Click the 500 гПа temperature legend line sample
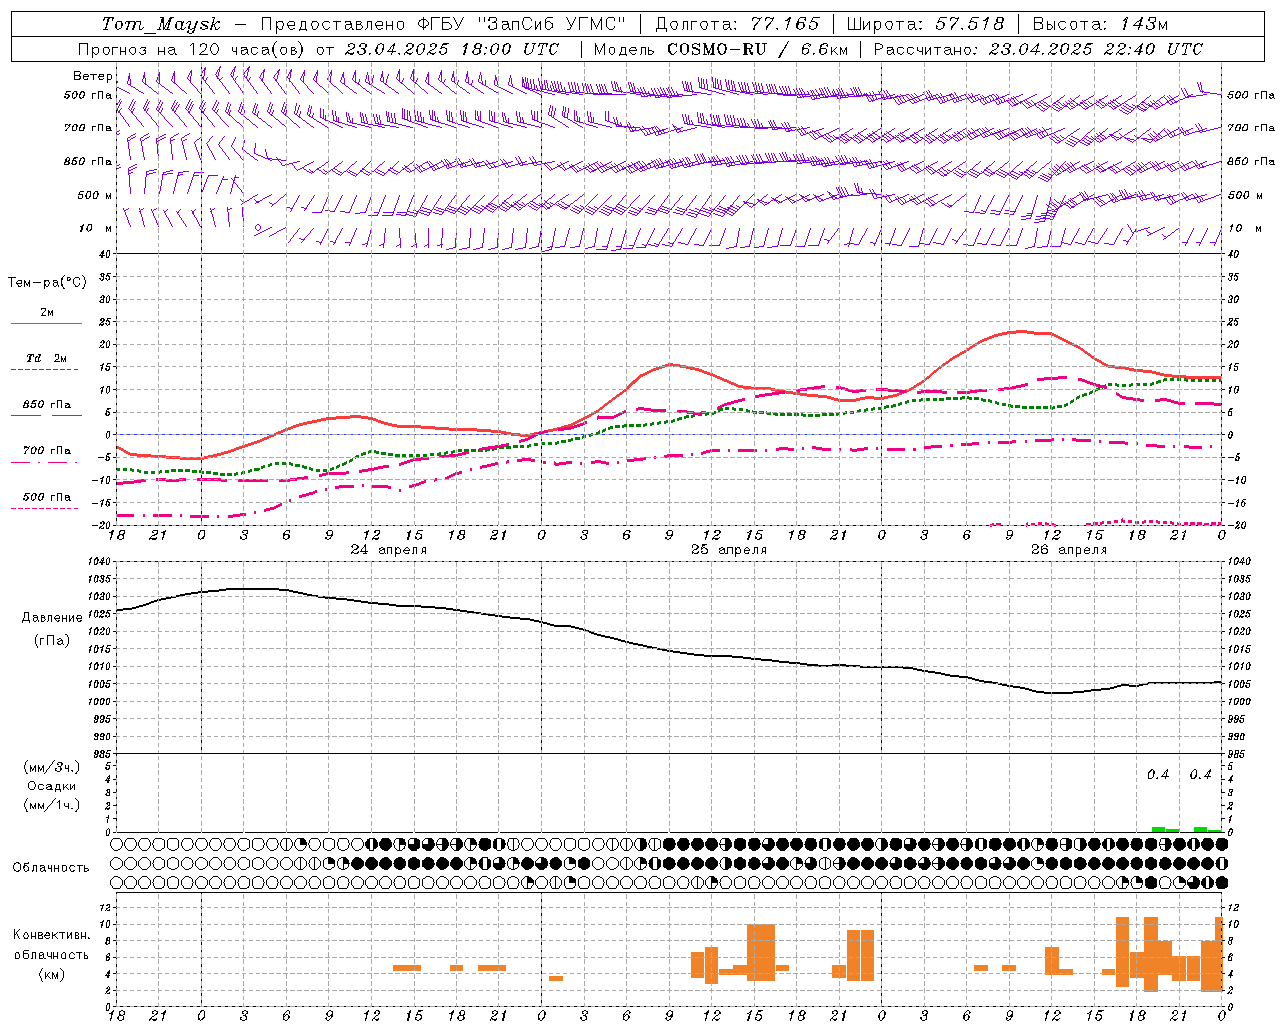 click(44, 509)
